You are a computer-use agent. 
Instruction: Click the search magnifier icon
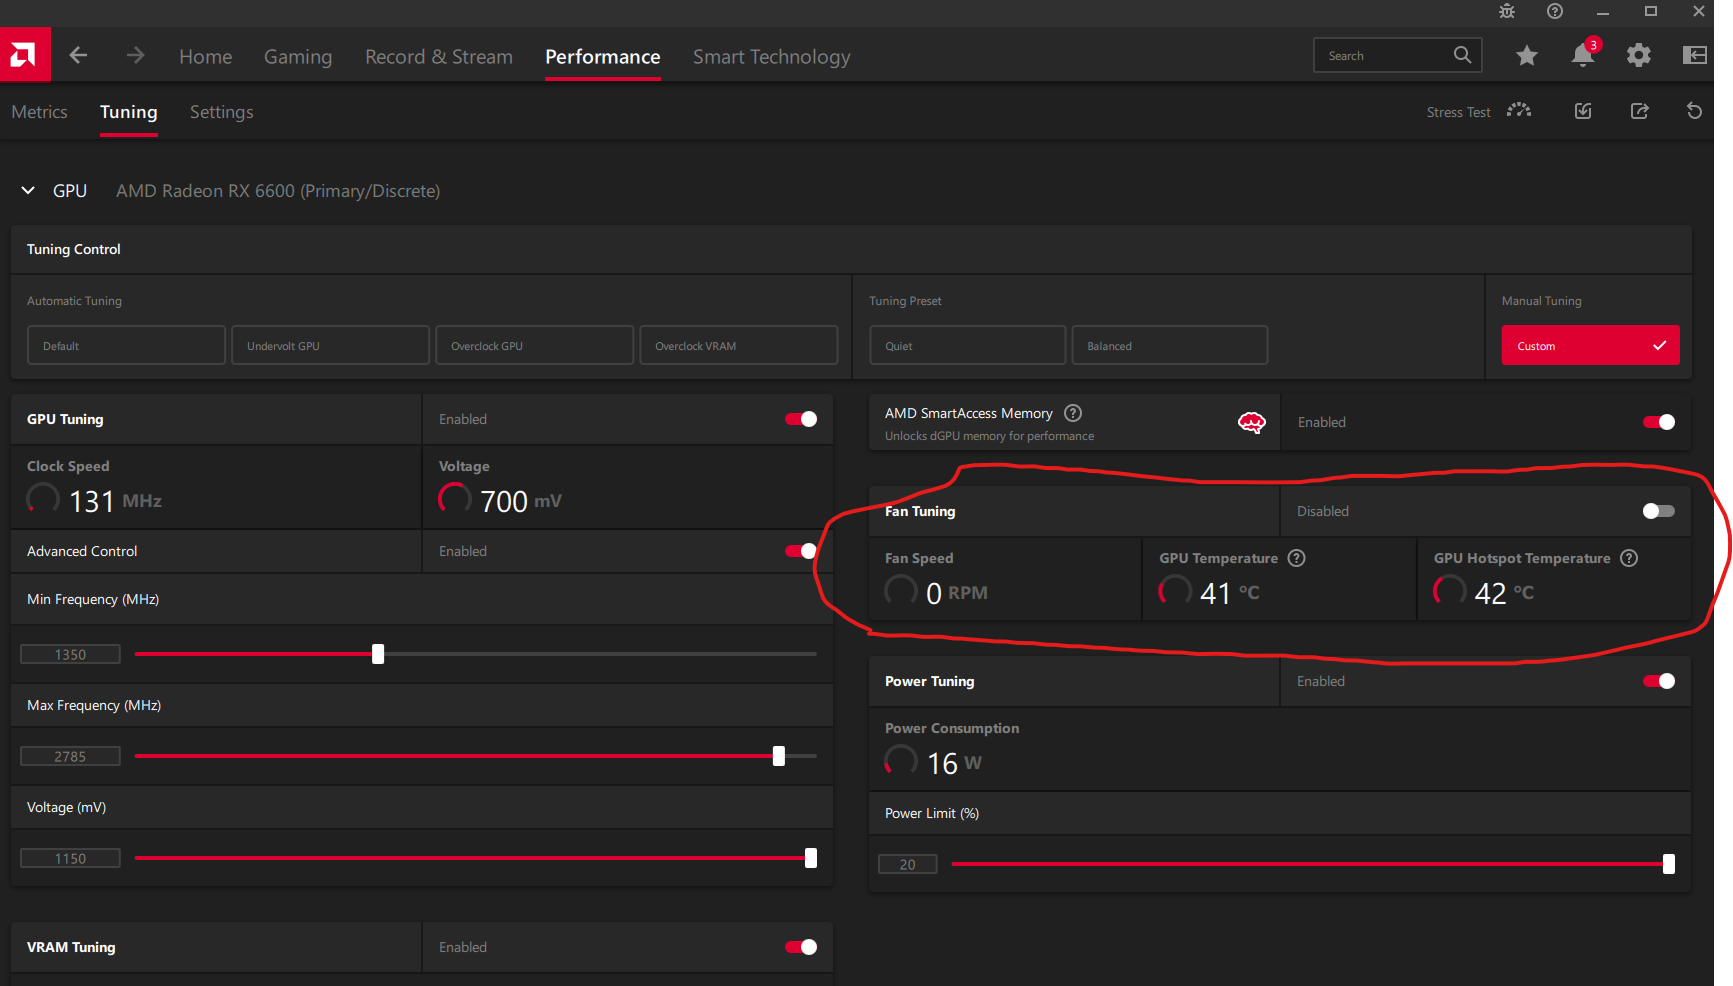pyautogui.click(x=1462, y=55)
